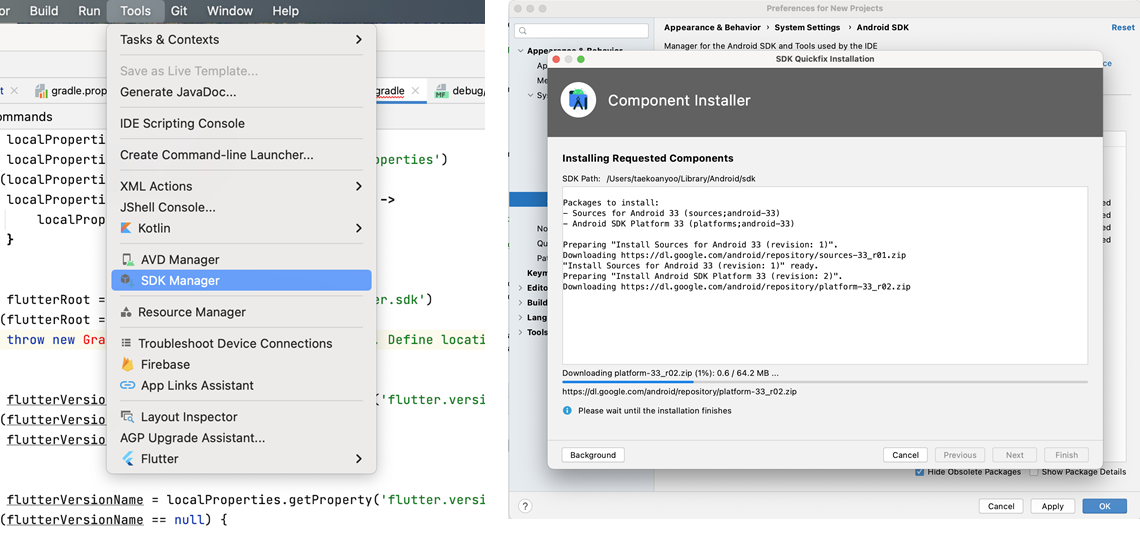Image resolution: width=1140 pixels, height=533 pixels.
Task: Click the Finish button in installer
Action: (1067, 455)
